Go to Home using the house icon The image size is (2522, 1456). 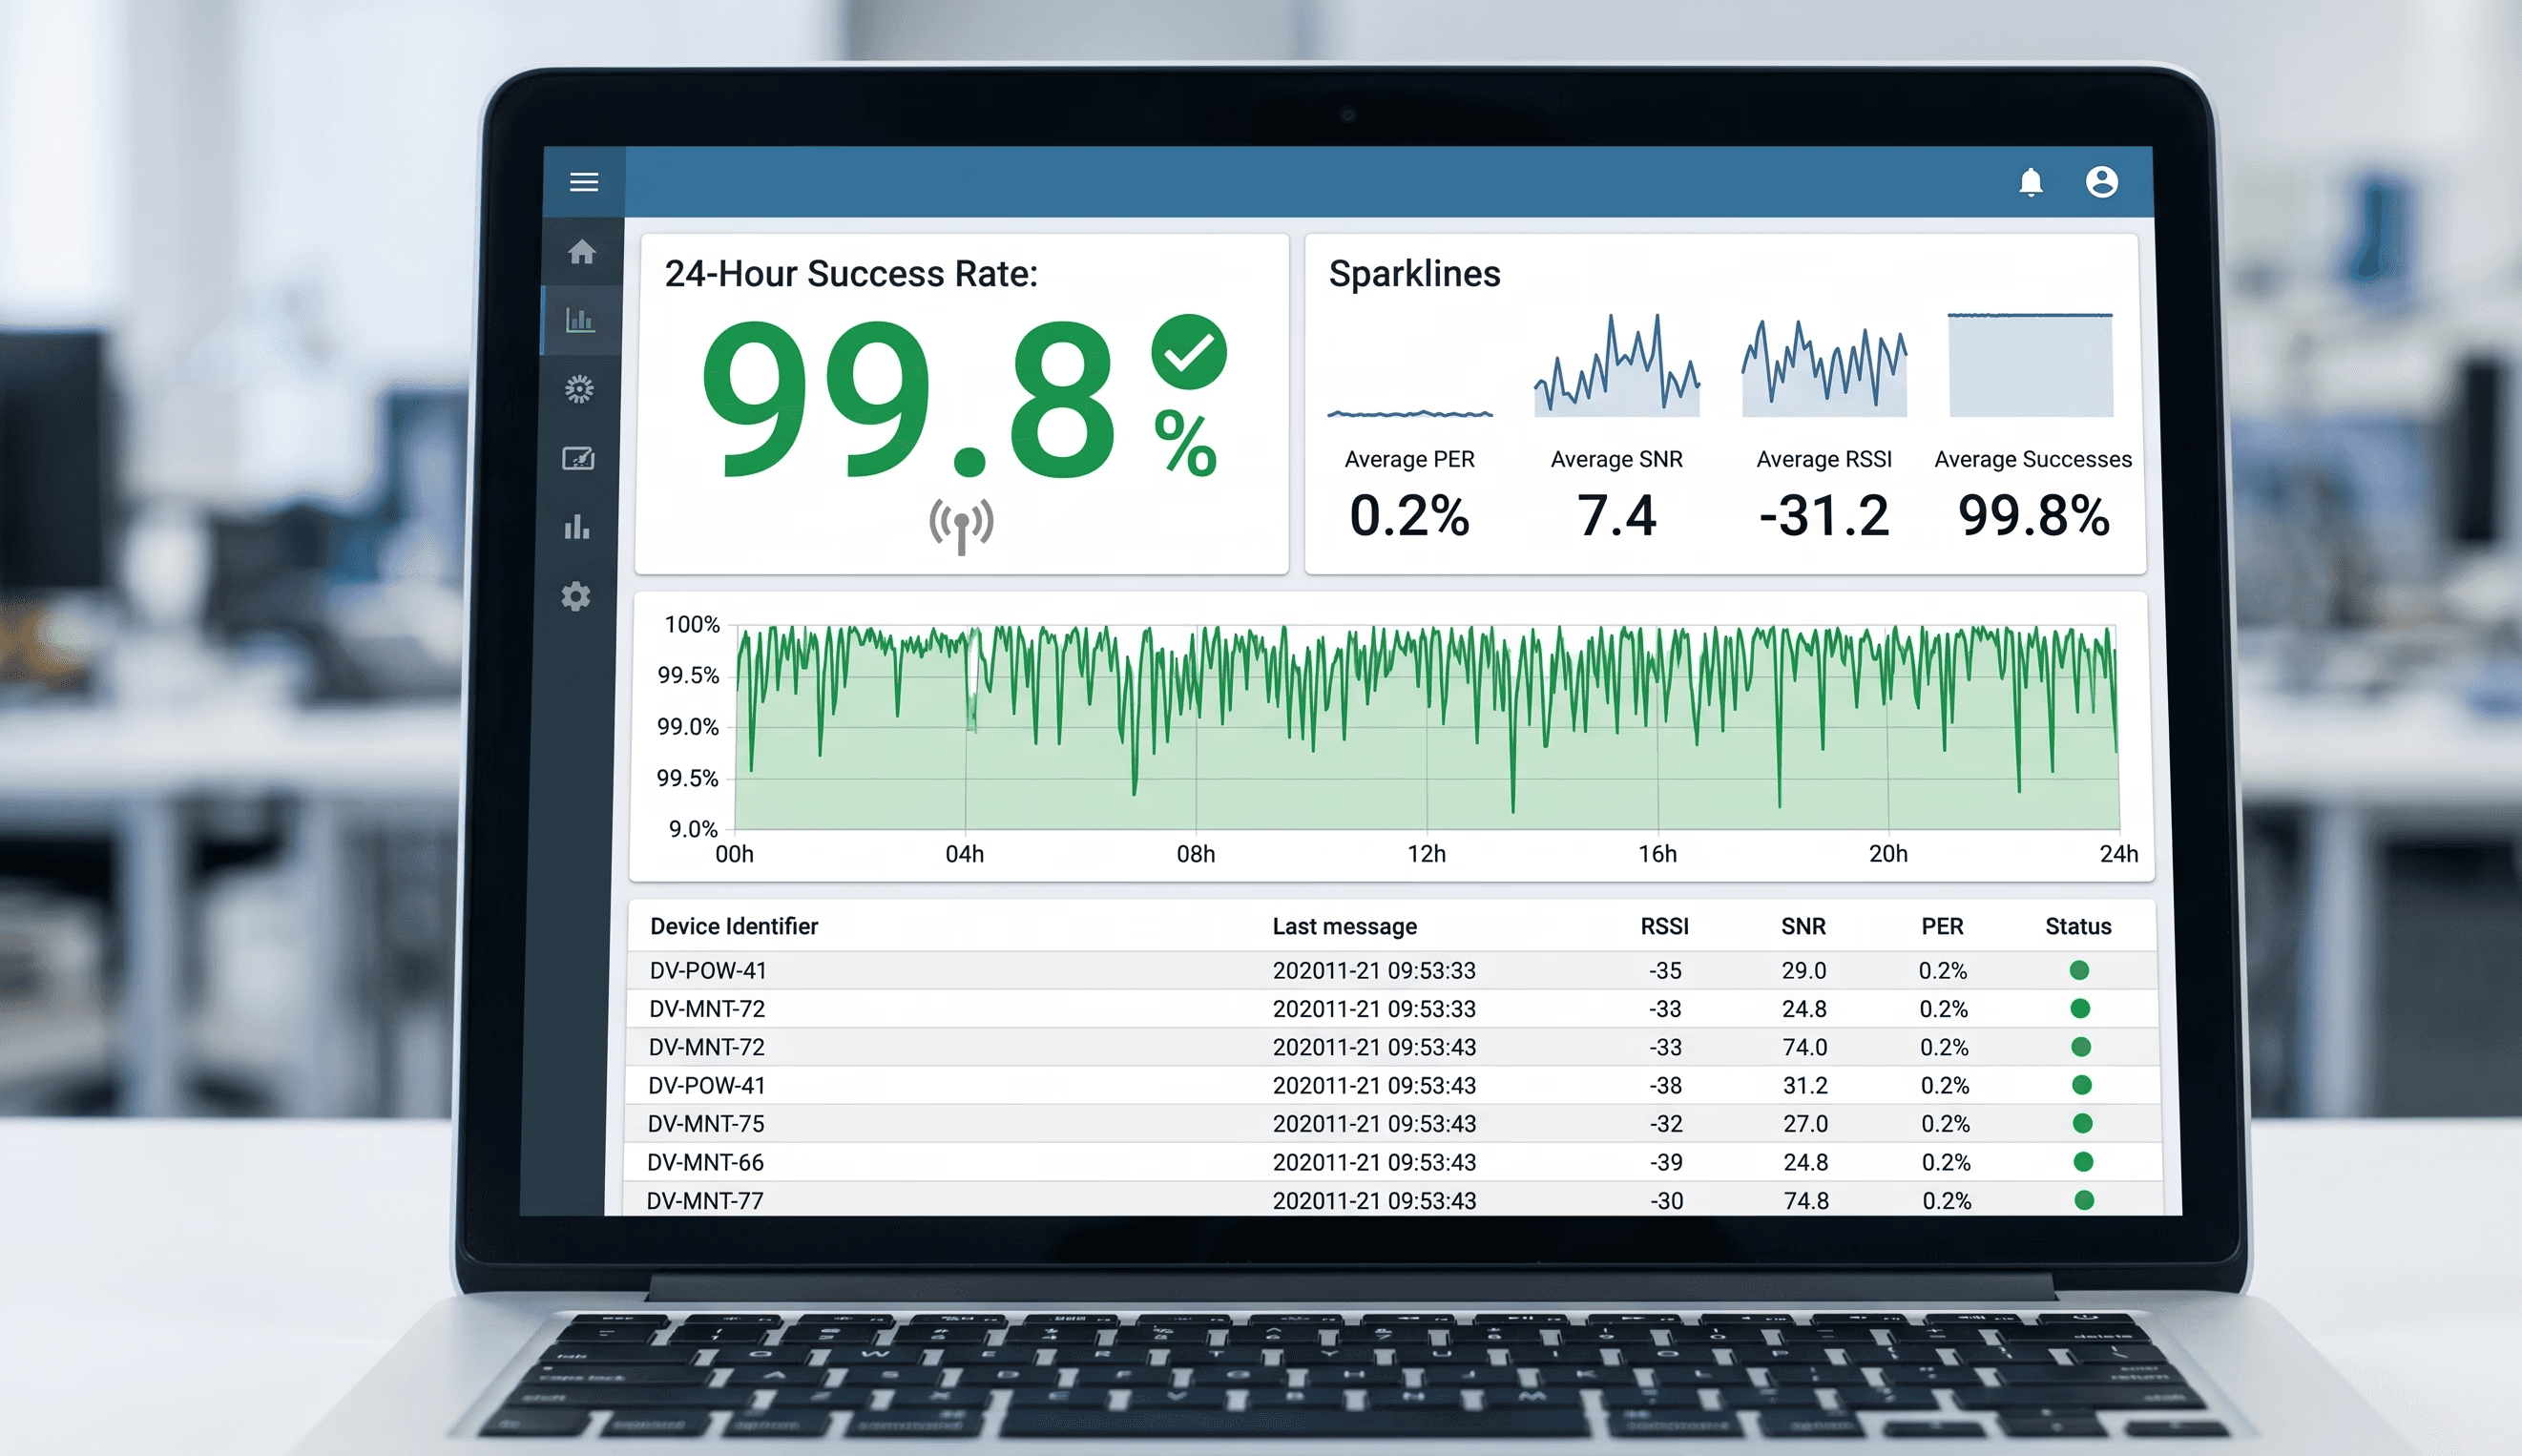tap(583, 252)
